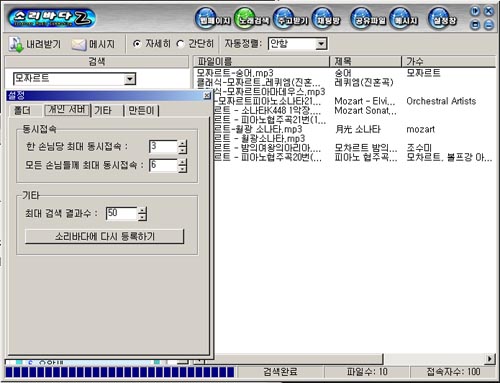This screenshot has width=500, height=383.
Task: Select the file 모짜르트-숭어.mp3
Action: 235,73
